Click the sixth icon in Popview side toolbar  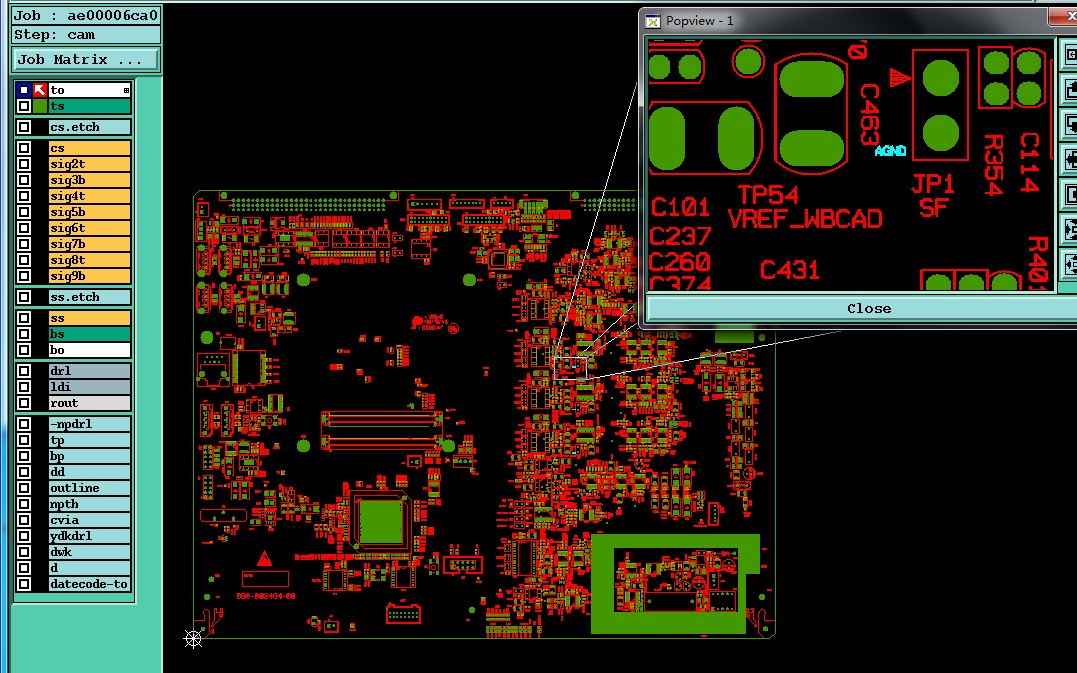point(1069,229)
